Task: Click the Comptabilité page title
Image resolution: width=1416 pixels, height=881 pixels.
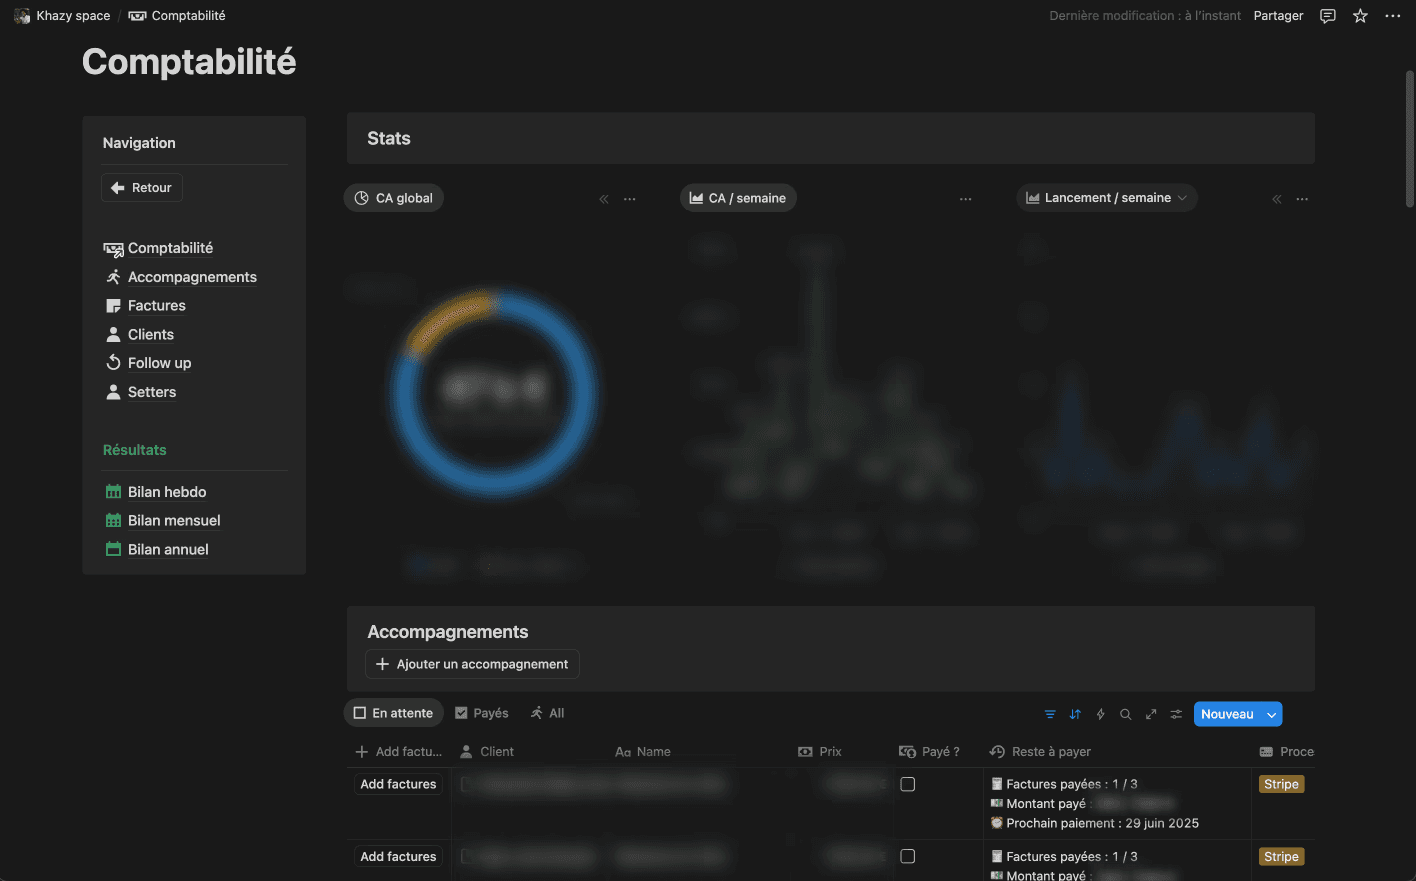Action: [x=189, y=62]
